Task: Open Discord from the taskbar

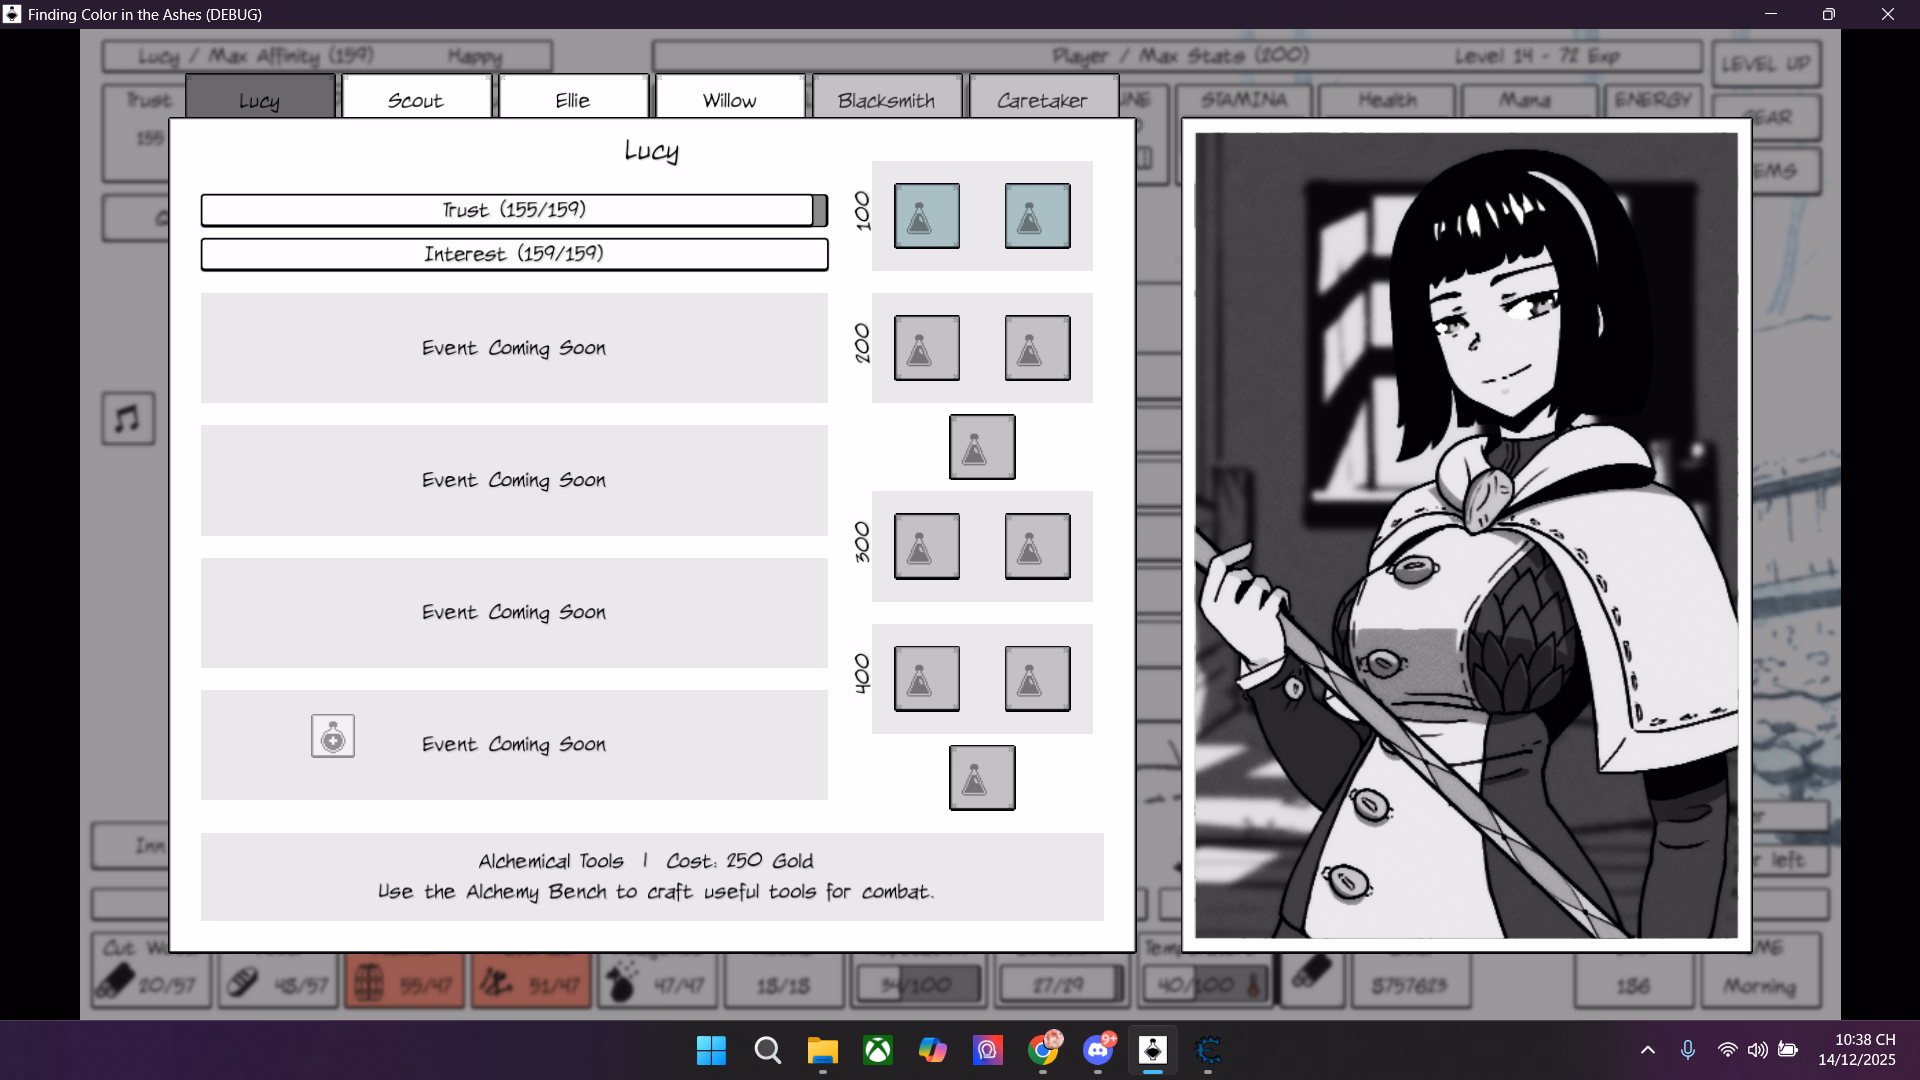Action: coord(1098,1050)
